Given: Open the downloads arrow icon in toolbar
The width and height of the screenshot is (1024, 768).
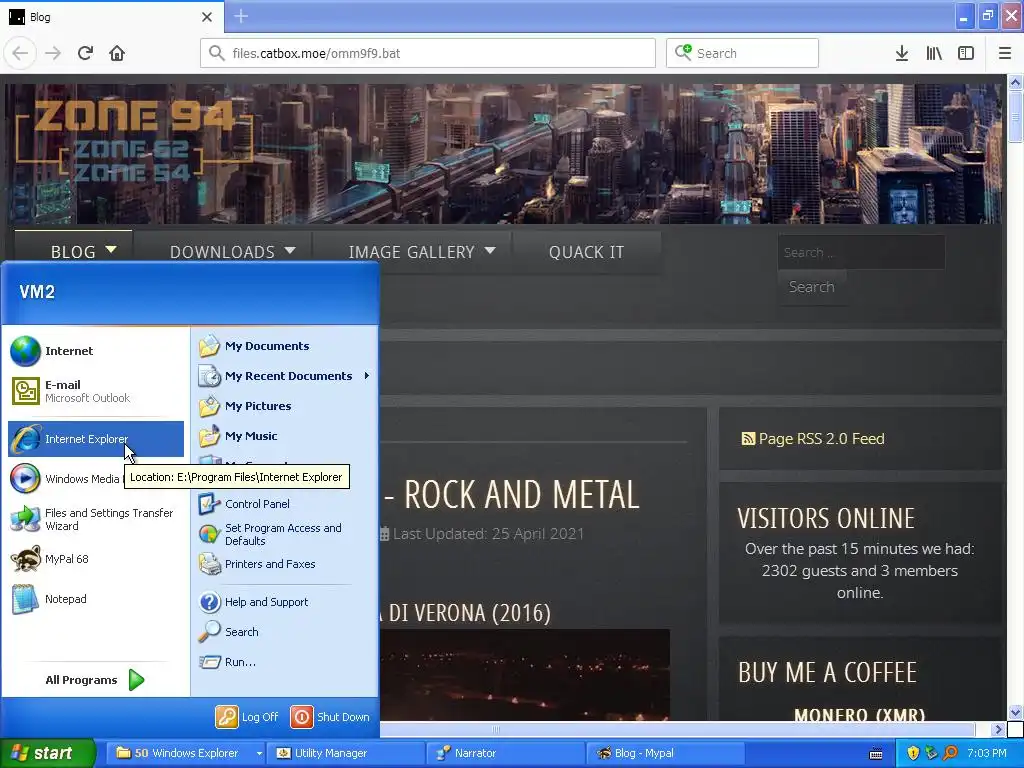Looking at the screenshot, I should click(x=902, y=53).
